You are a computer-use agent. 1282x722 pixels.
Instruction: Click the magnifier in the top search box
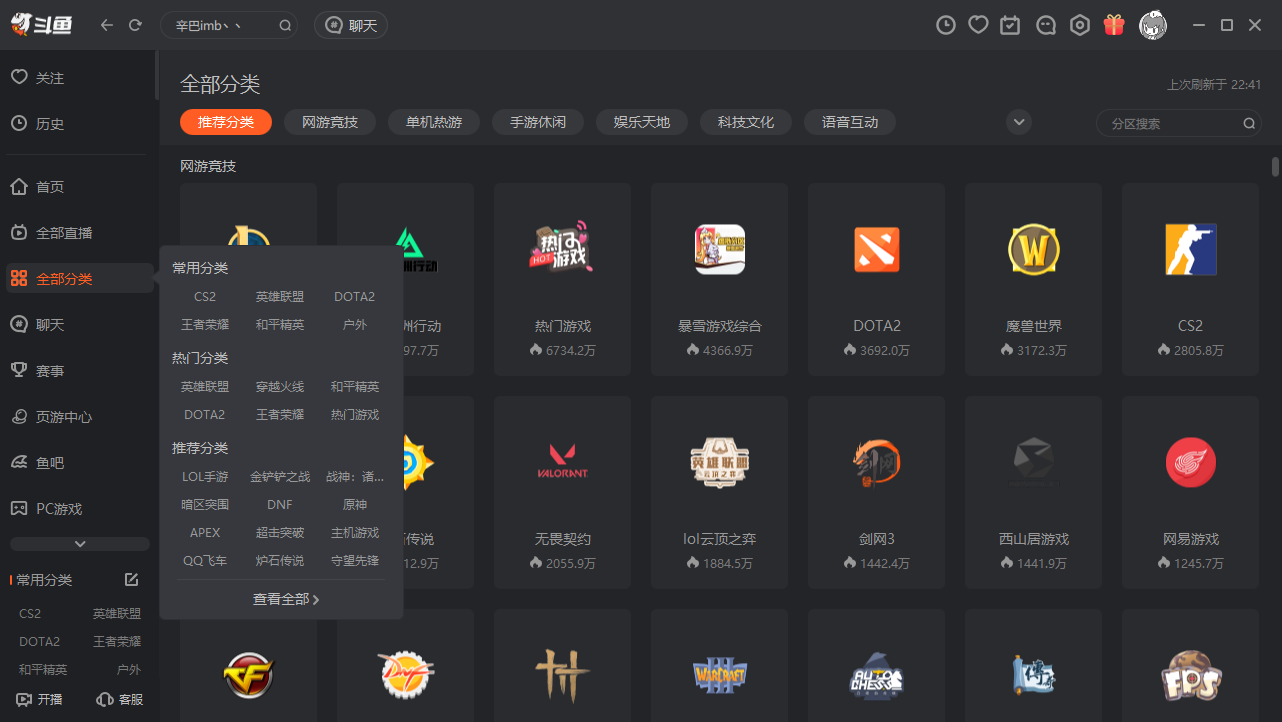285,26
